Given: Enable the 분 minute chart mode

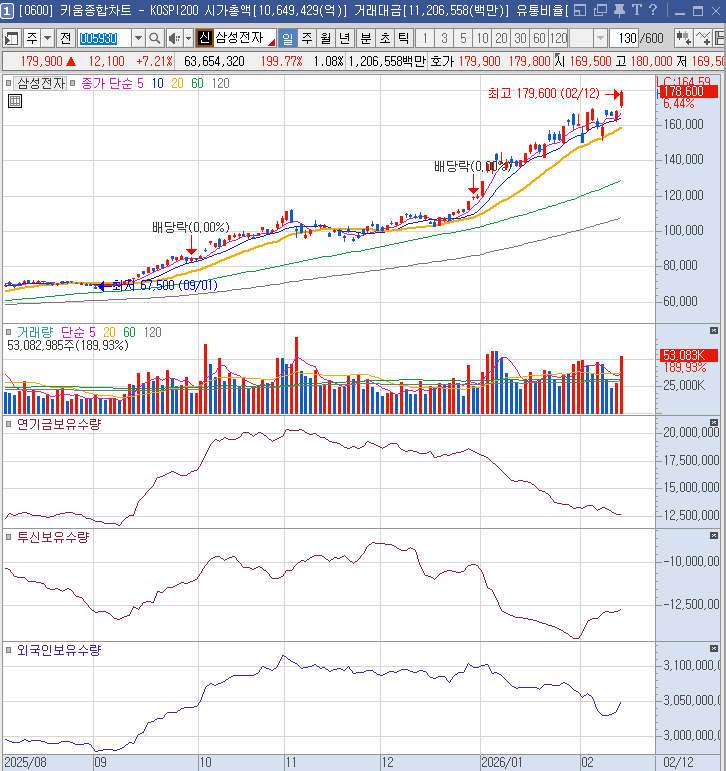Looking at the screenshot, I should point(364,38).
